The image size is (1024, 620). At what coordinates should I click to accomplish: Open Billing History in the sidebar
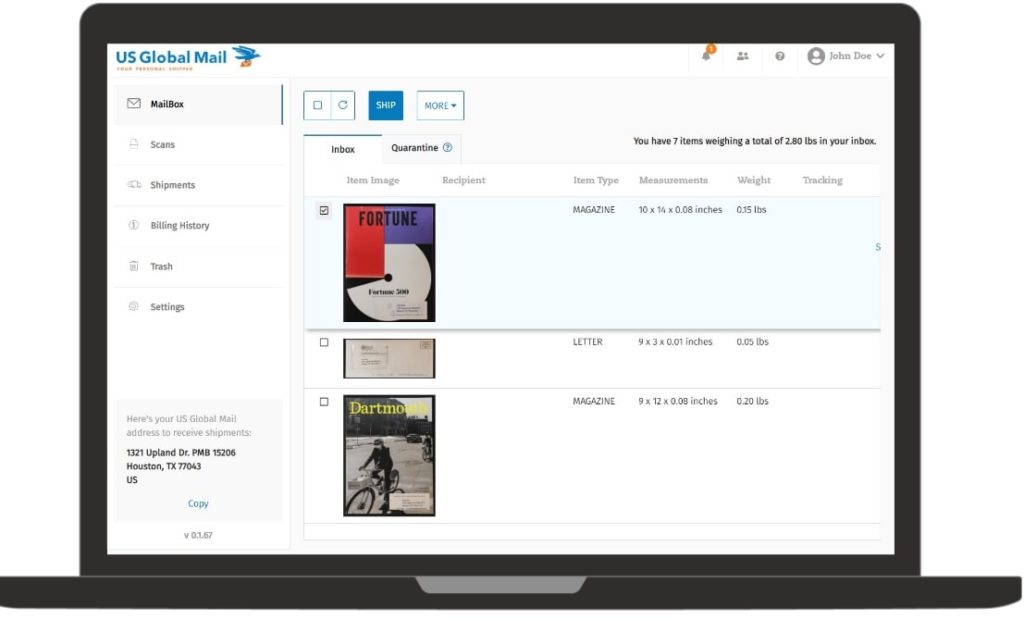(180, 226)
